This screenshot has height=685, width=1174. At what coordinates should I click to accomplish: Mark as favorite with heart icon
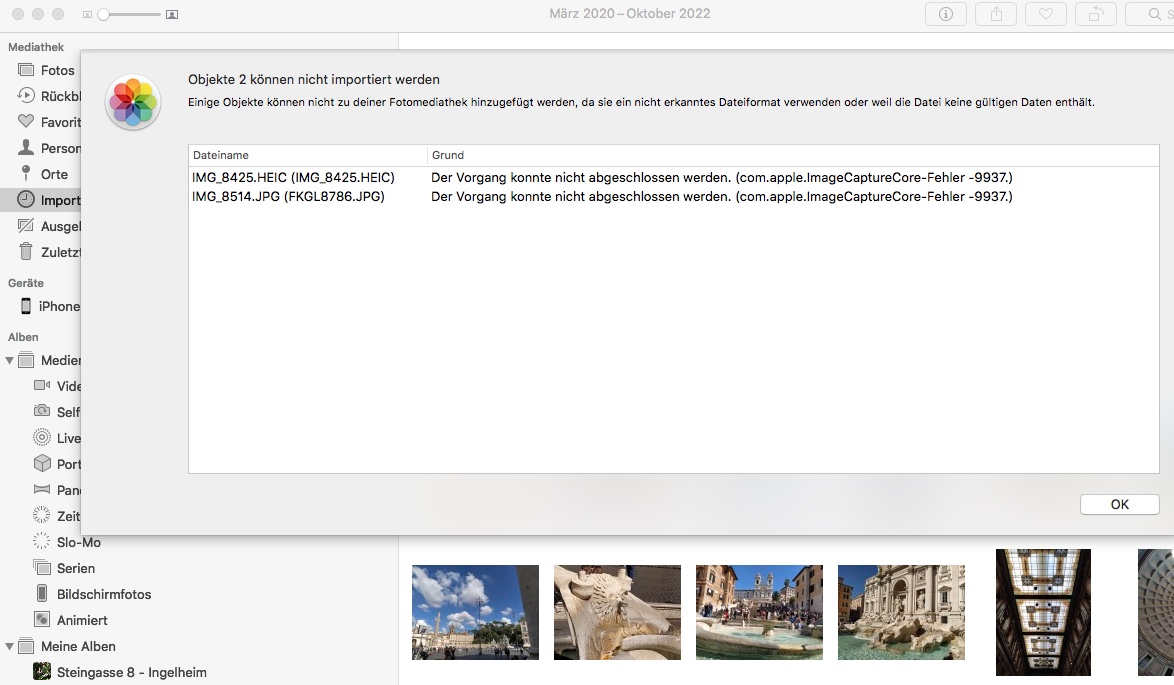coord(1045,14)
